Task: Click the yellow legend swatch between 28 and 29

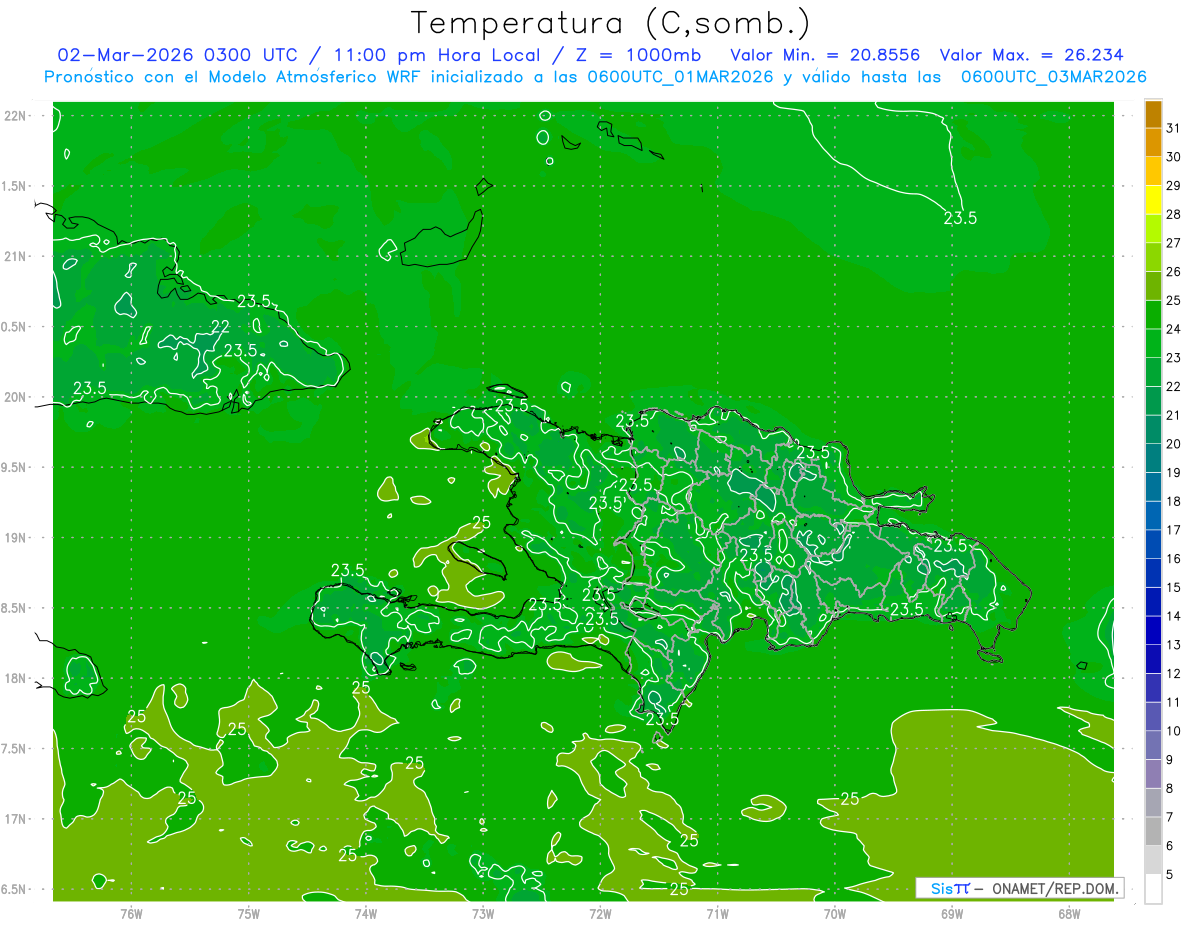Action: point(1153,200)
